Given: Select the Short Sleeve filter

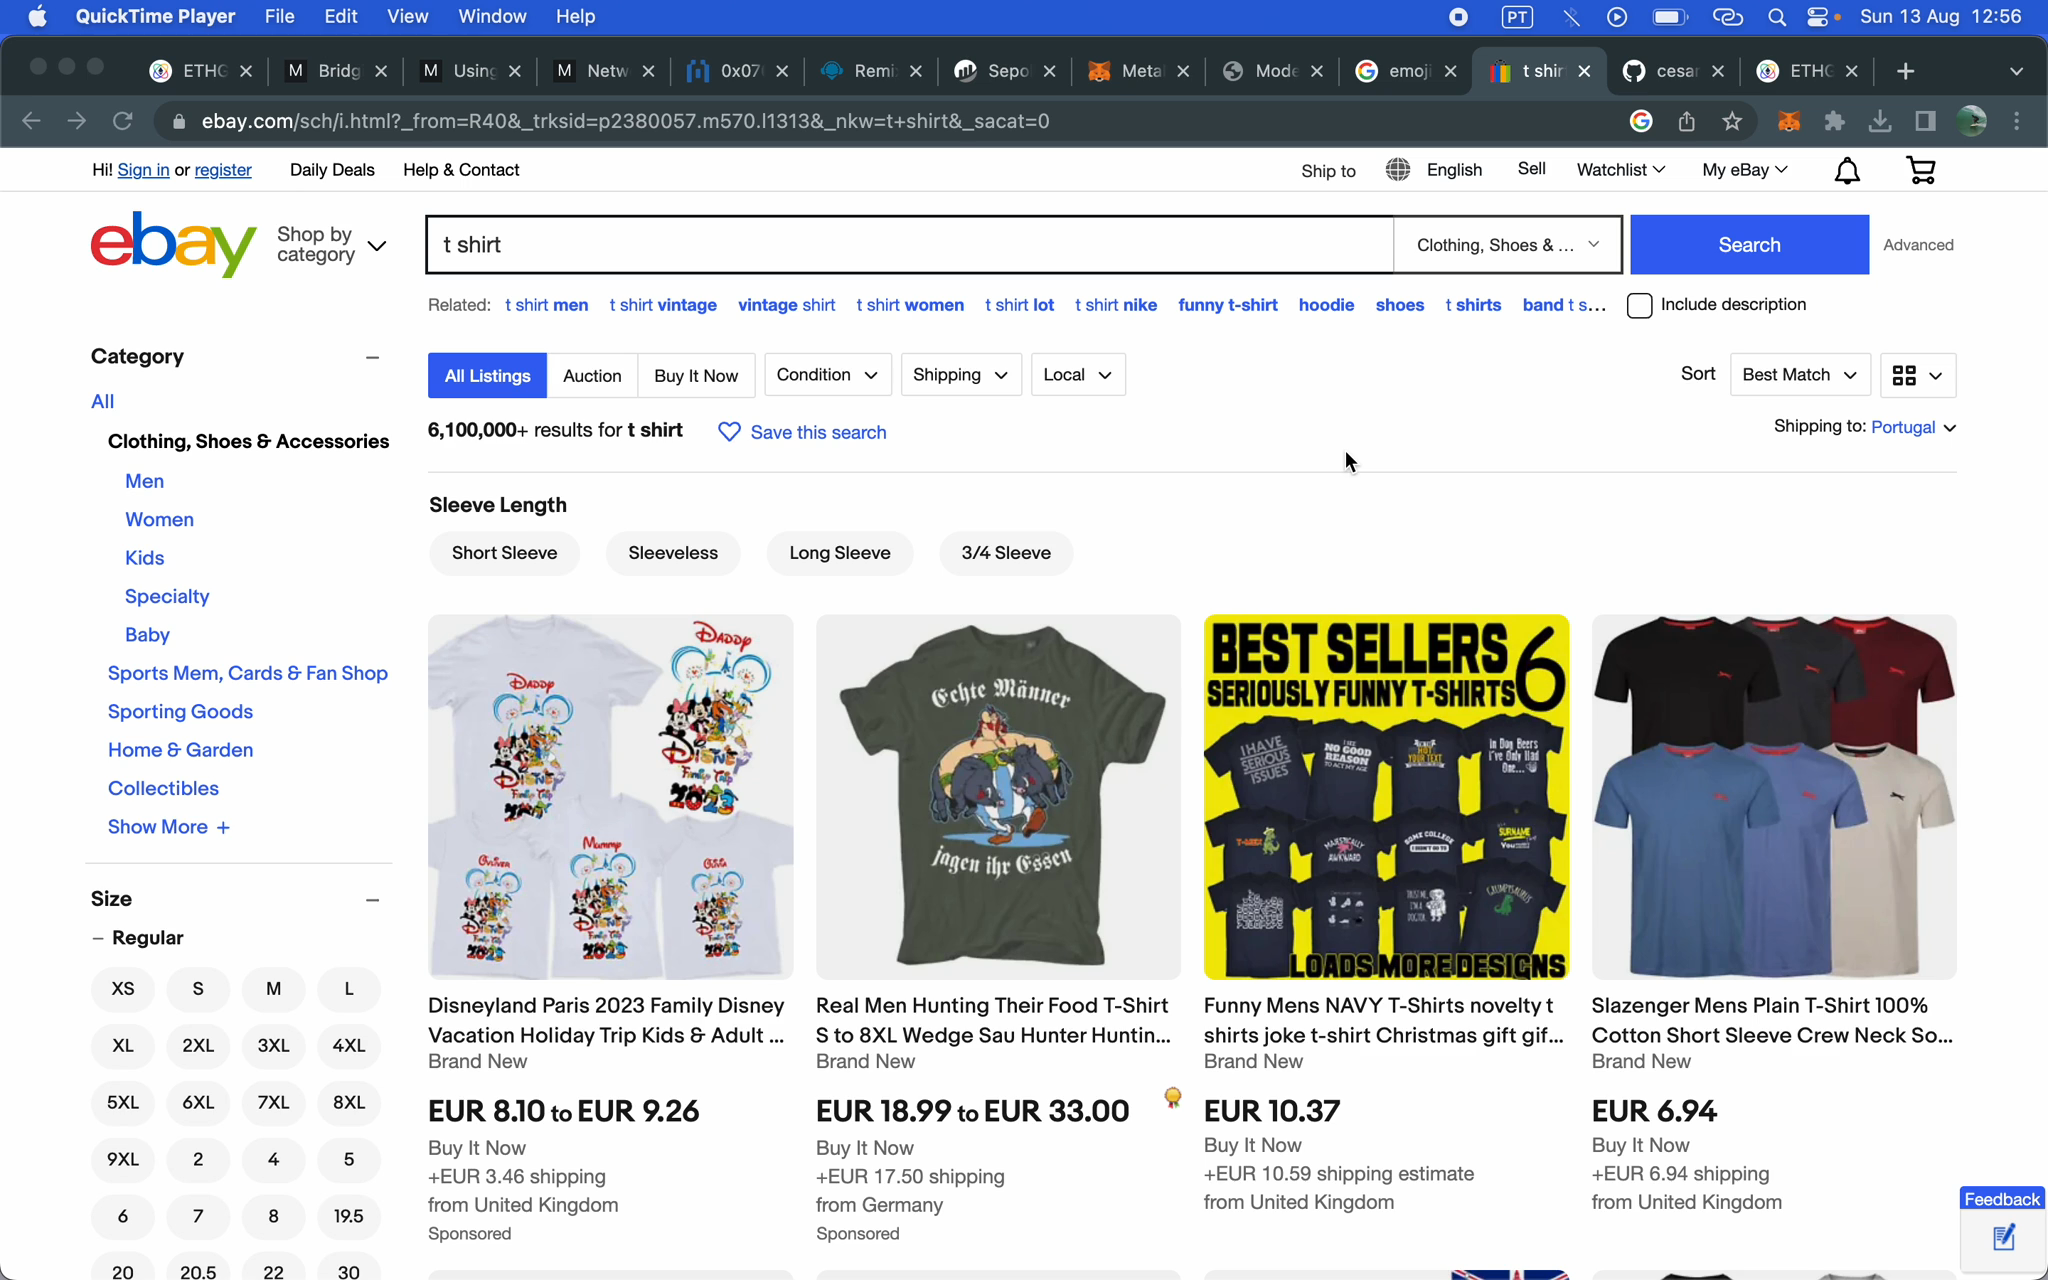Looking at the screenshot, I should (x=504, y=552).
